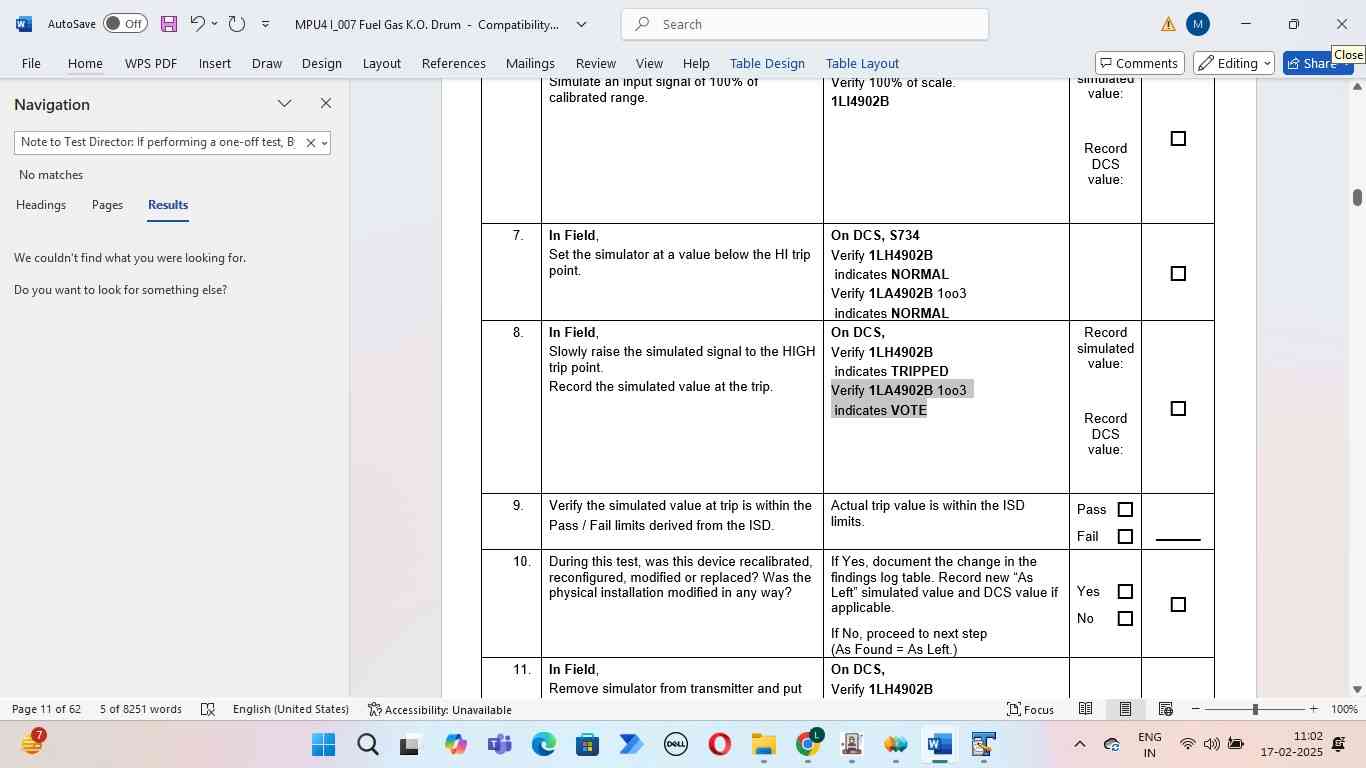
Task: Click the vertical scrollbar thumb
Action: tap(1357, 197)
